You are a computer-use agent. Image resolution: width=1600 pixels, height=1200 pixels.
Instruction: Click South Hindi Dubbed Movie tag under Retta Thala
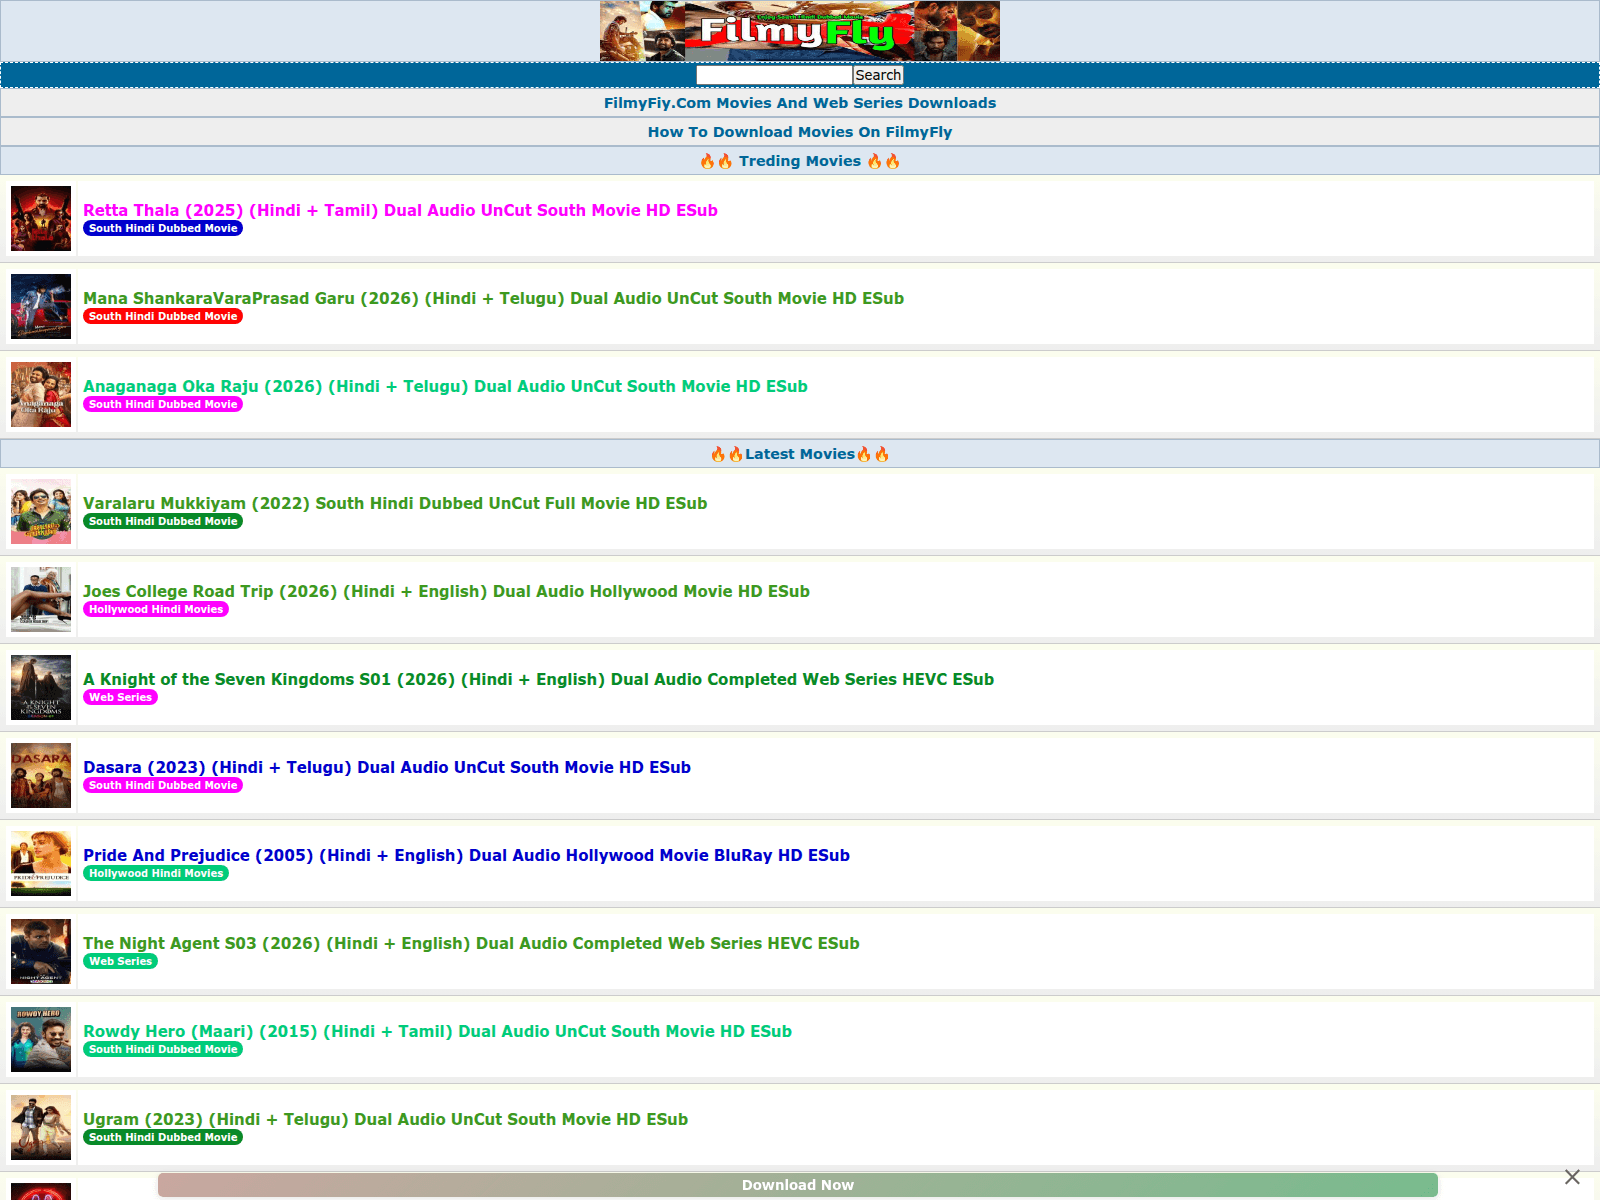pos(162,228)
